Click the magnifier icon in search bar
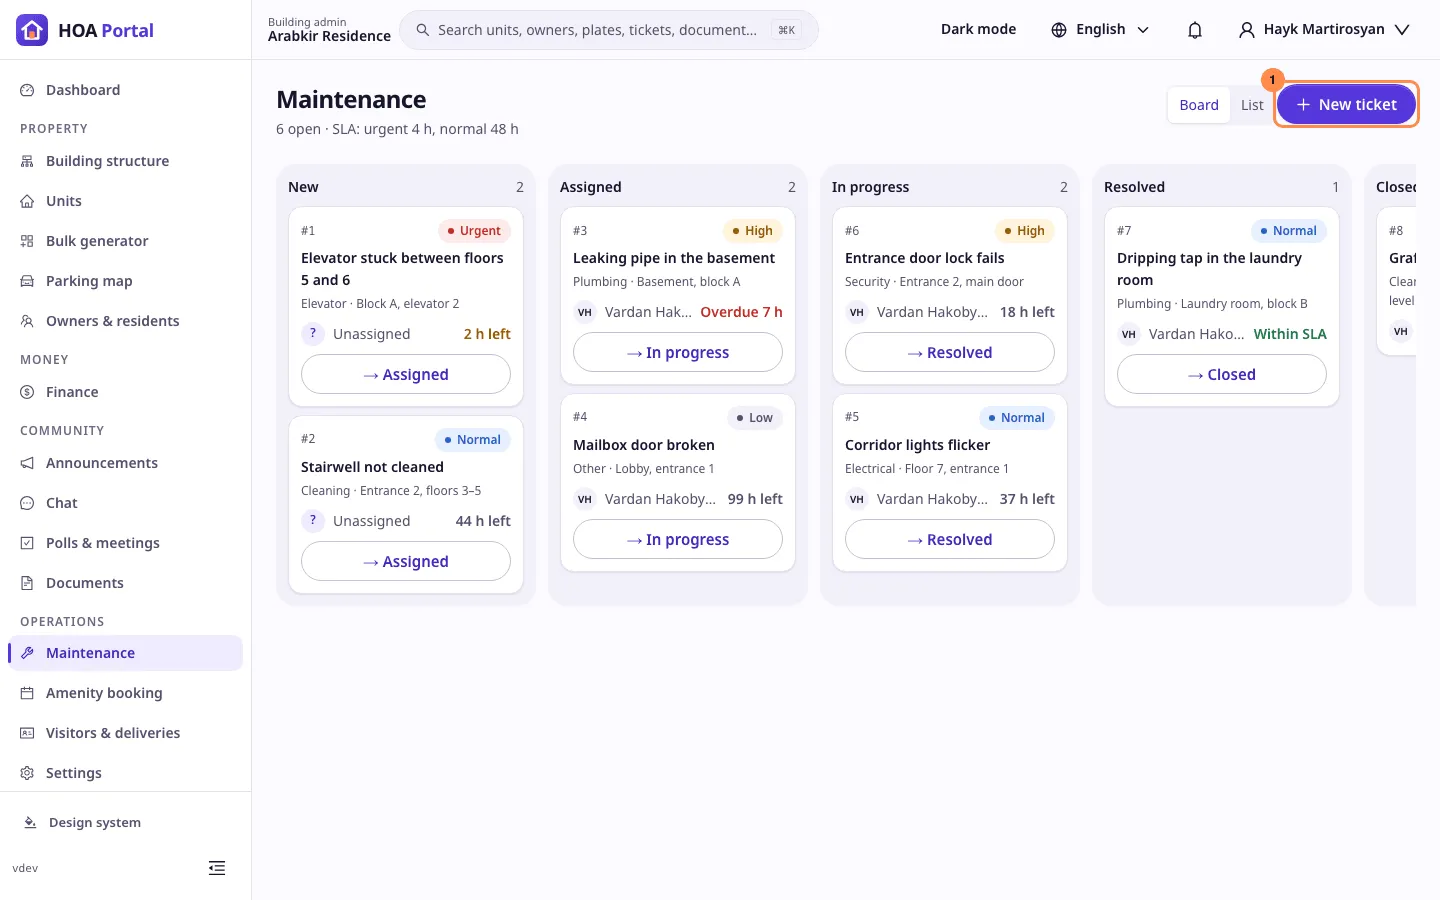This screenshot has height=900, width=1440. [423, 30]
